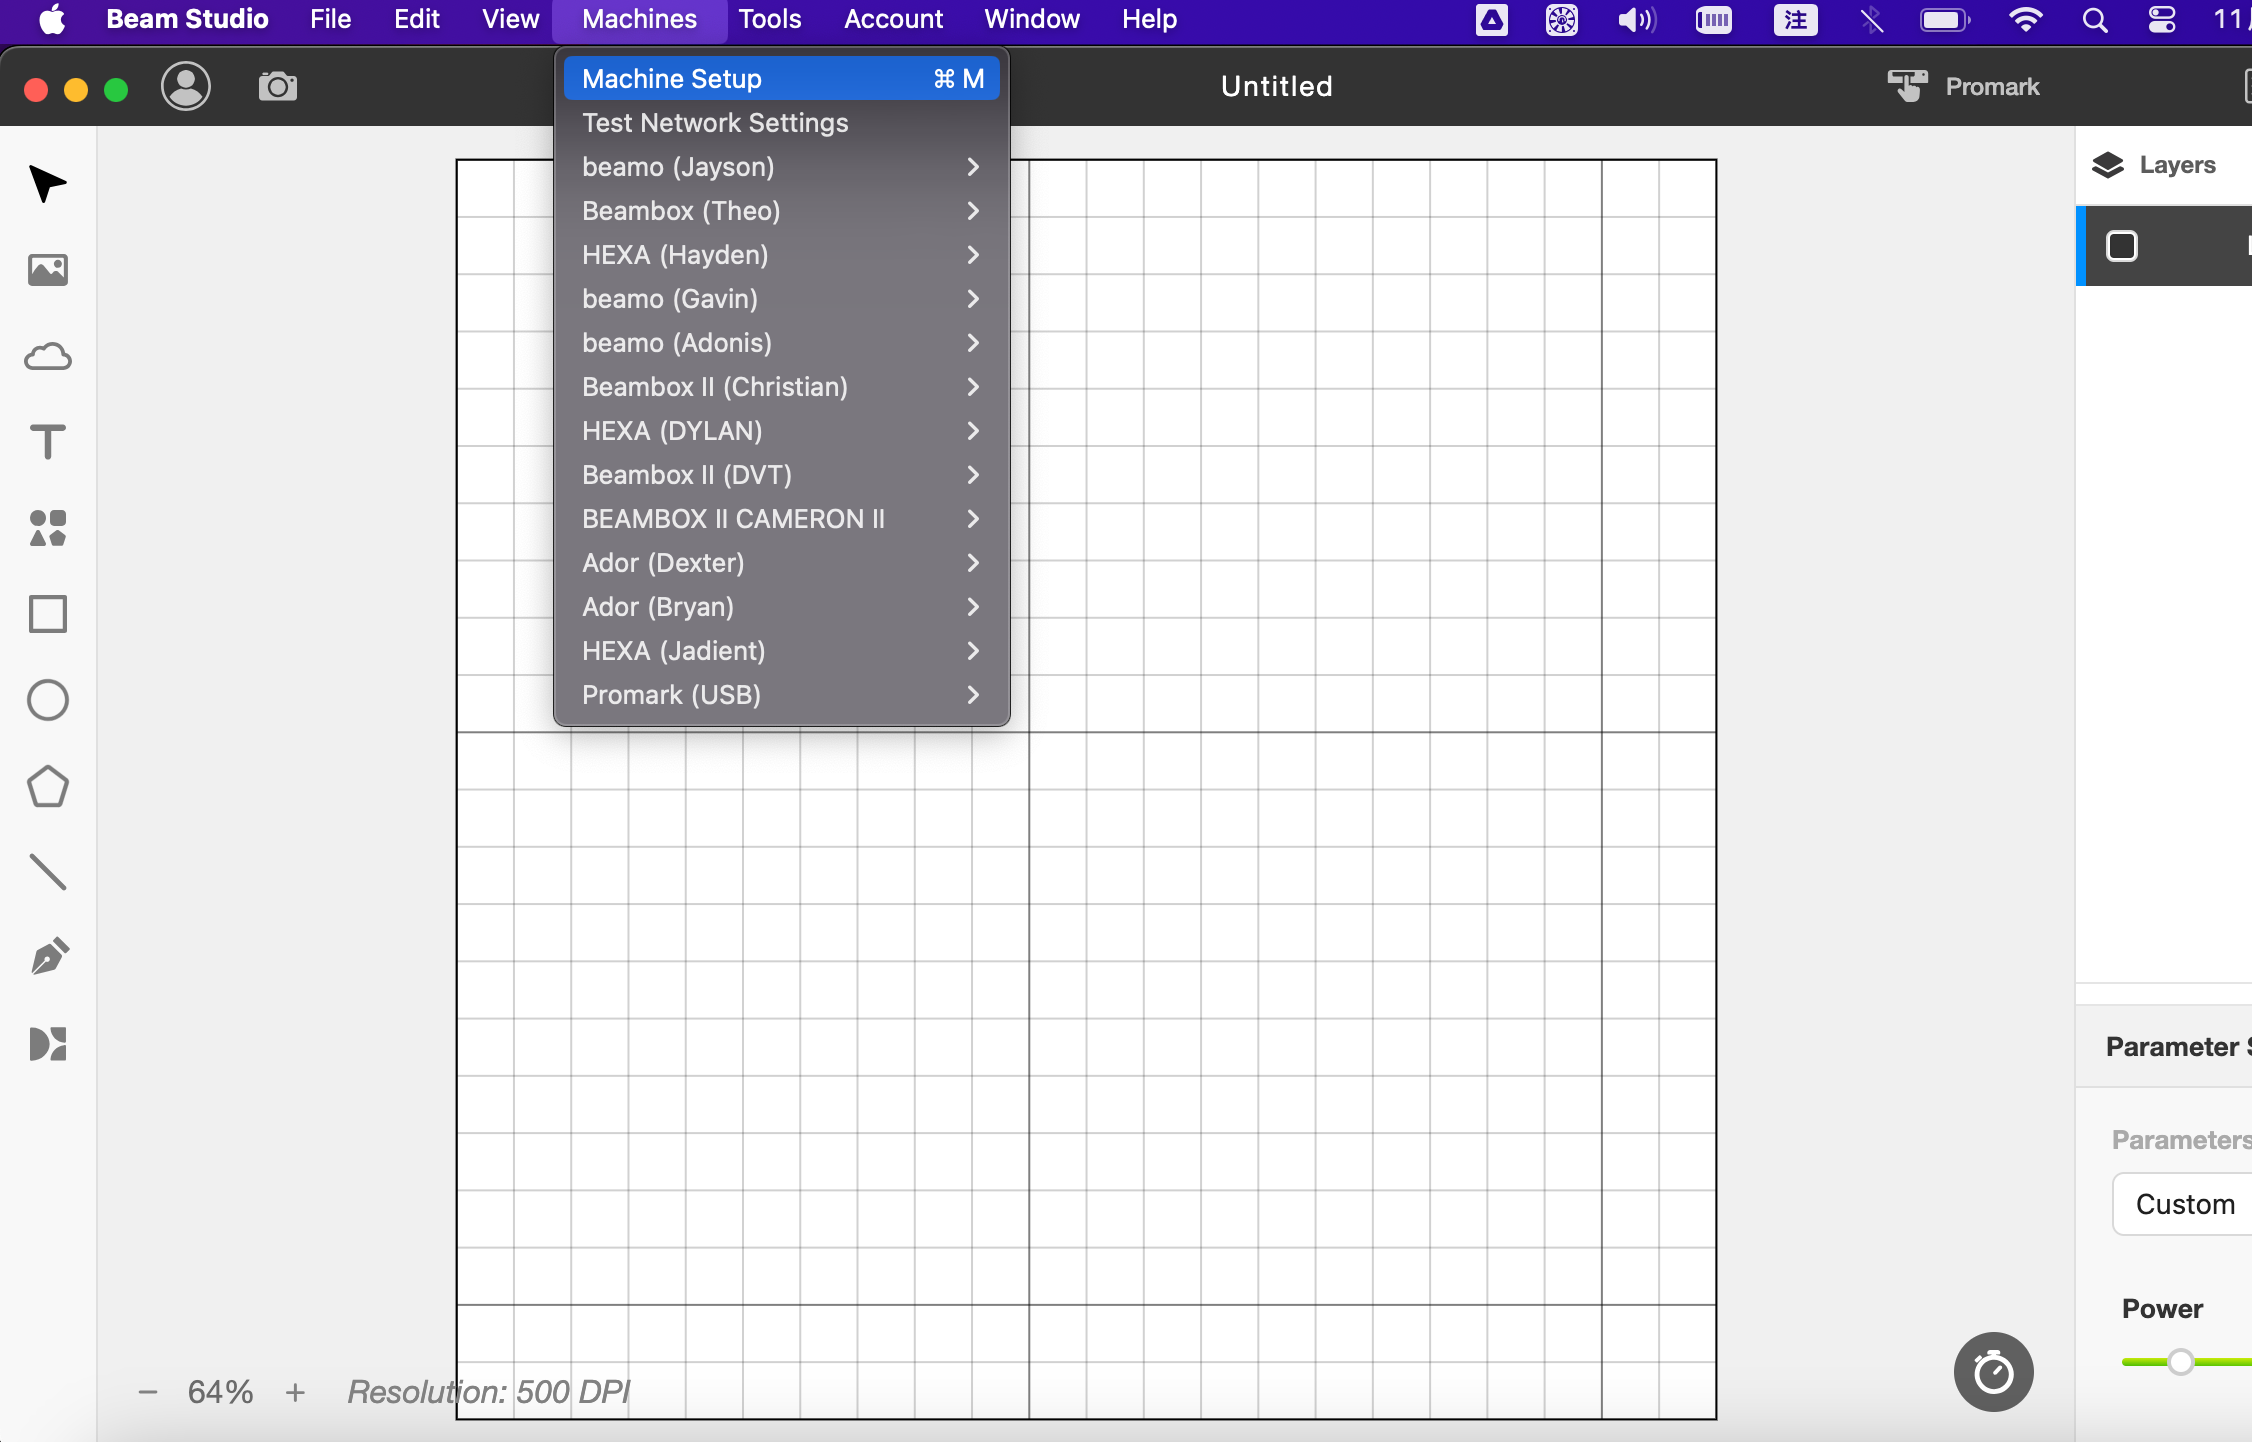The height and width of the screenshot is (1442, 2252).
Task: Select the Rectangle tool
Action: tap(47, 614)
